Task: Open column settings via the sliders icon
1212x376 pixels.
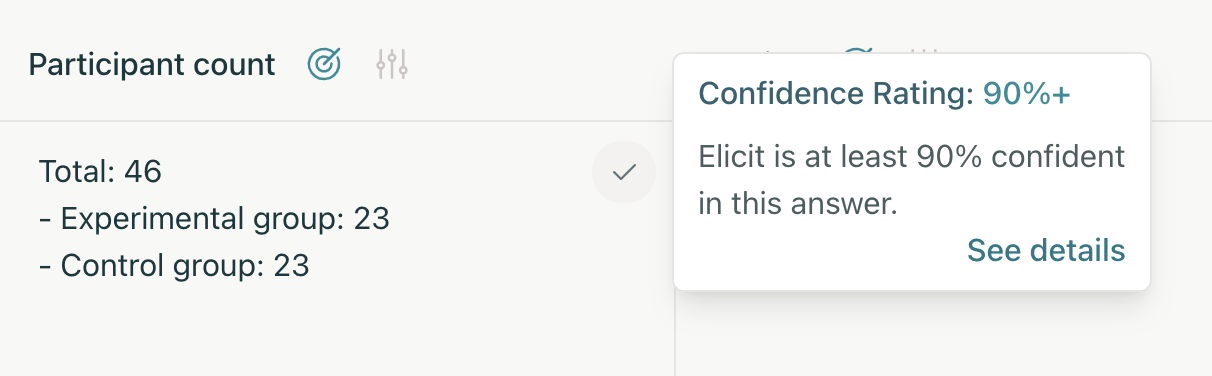Action: coord(392,65)
